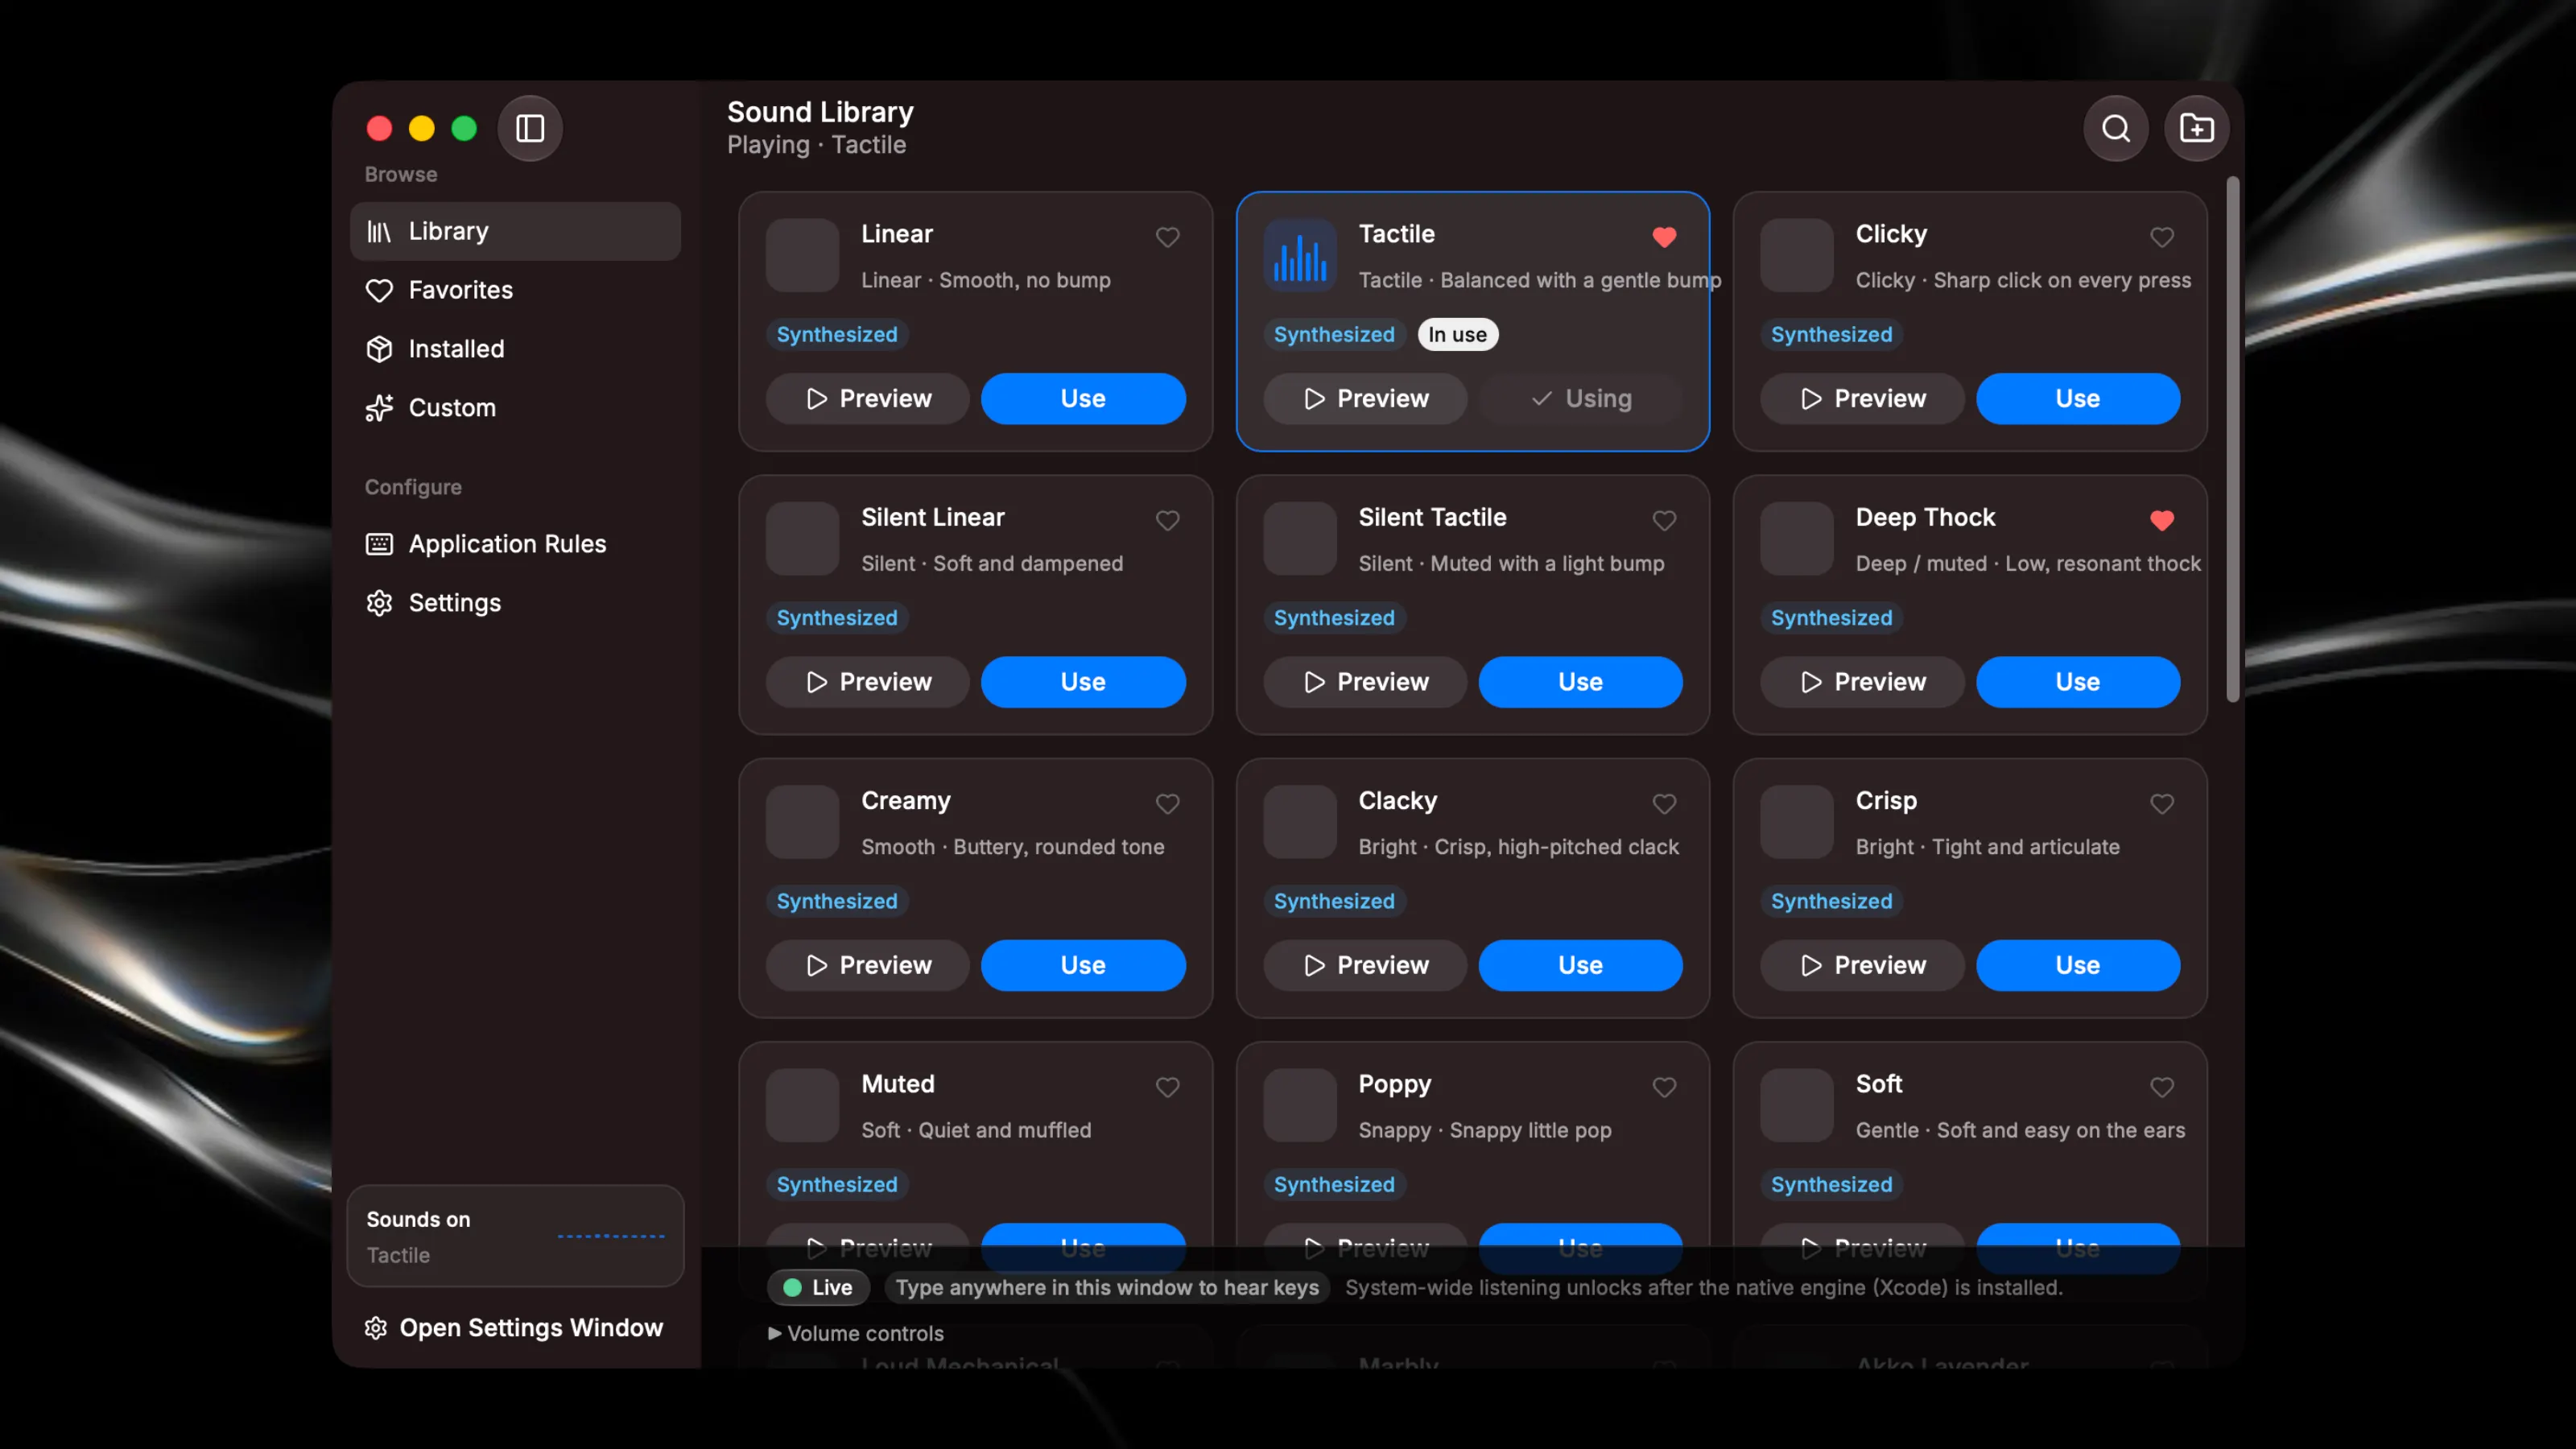This screenshot has height=1449, width=2576.
Task: Open Application Rules
Action: (x=515, y=544)
